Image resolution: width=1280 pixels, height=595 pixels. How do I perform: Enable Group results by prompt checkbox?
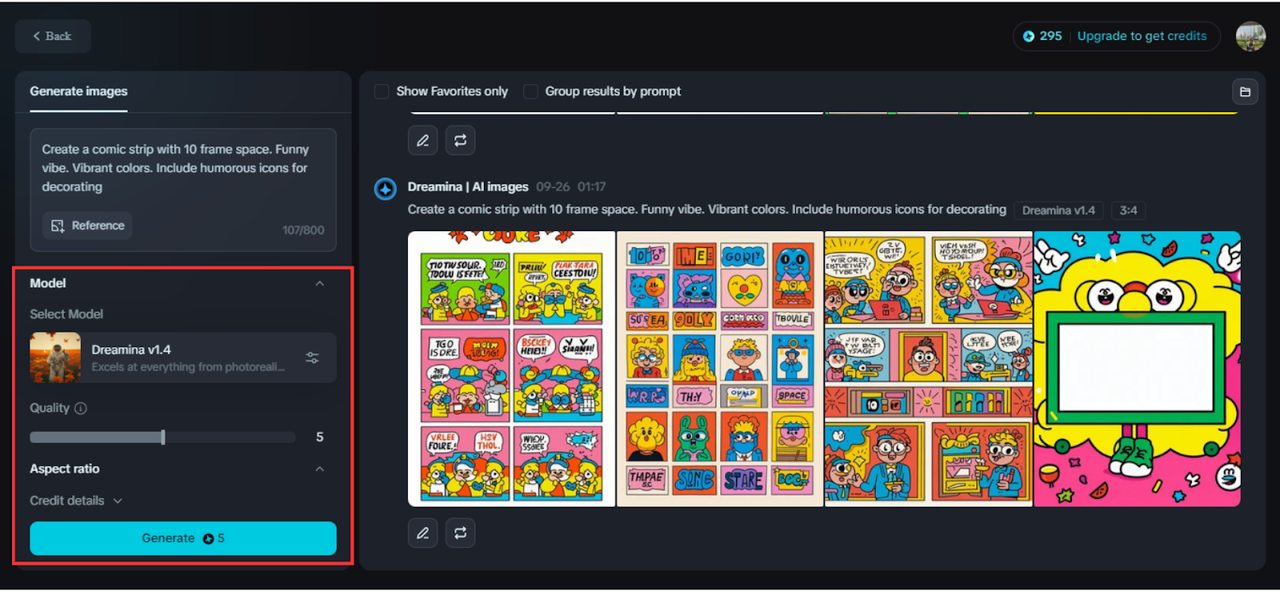(531, 91)
